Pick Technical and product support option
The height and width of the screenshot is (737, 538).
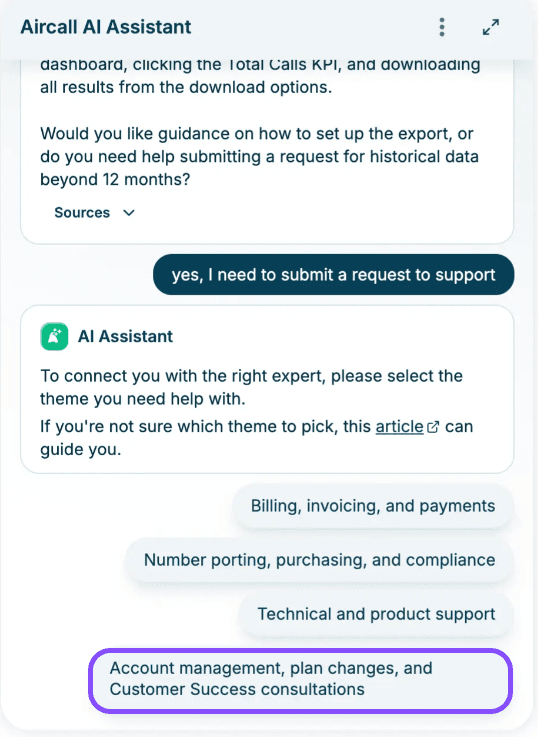pyautogui.click(x=376, y=614)
